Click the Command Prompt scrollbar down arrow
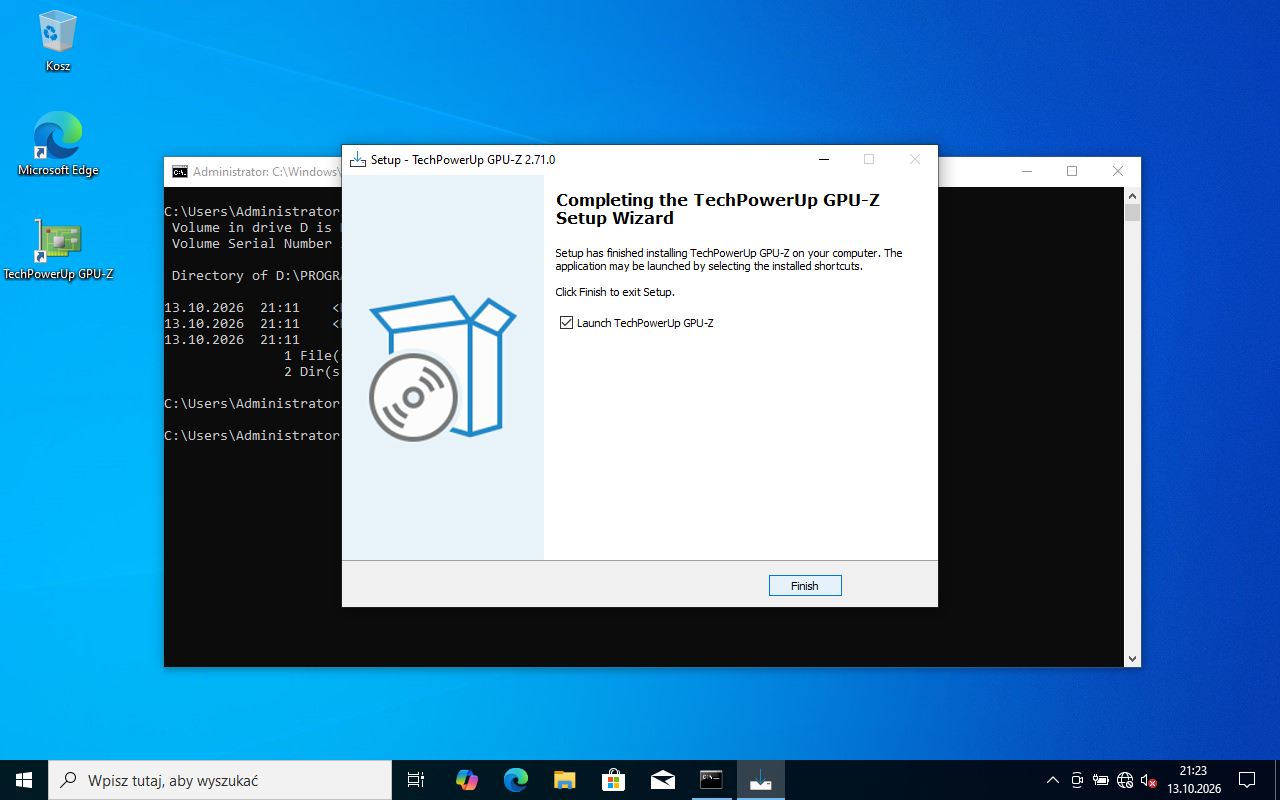Image resolution: width=1280 pixels, height=800 pixels. tap(1132, 658)
